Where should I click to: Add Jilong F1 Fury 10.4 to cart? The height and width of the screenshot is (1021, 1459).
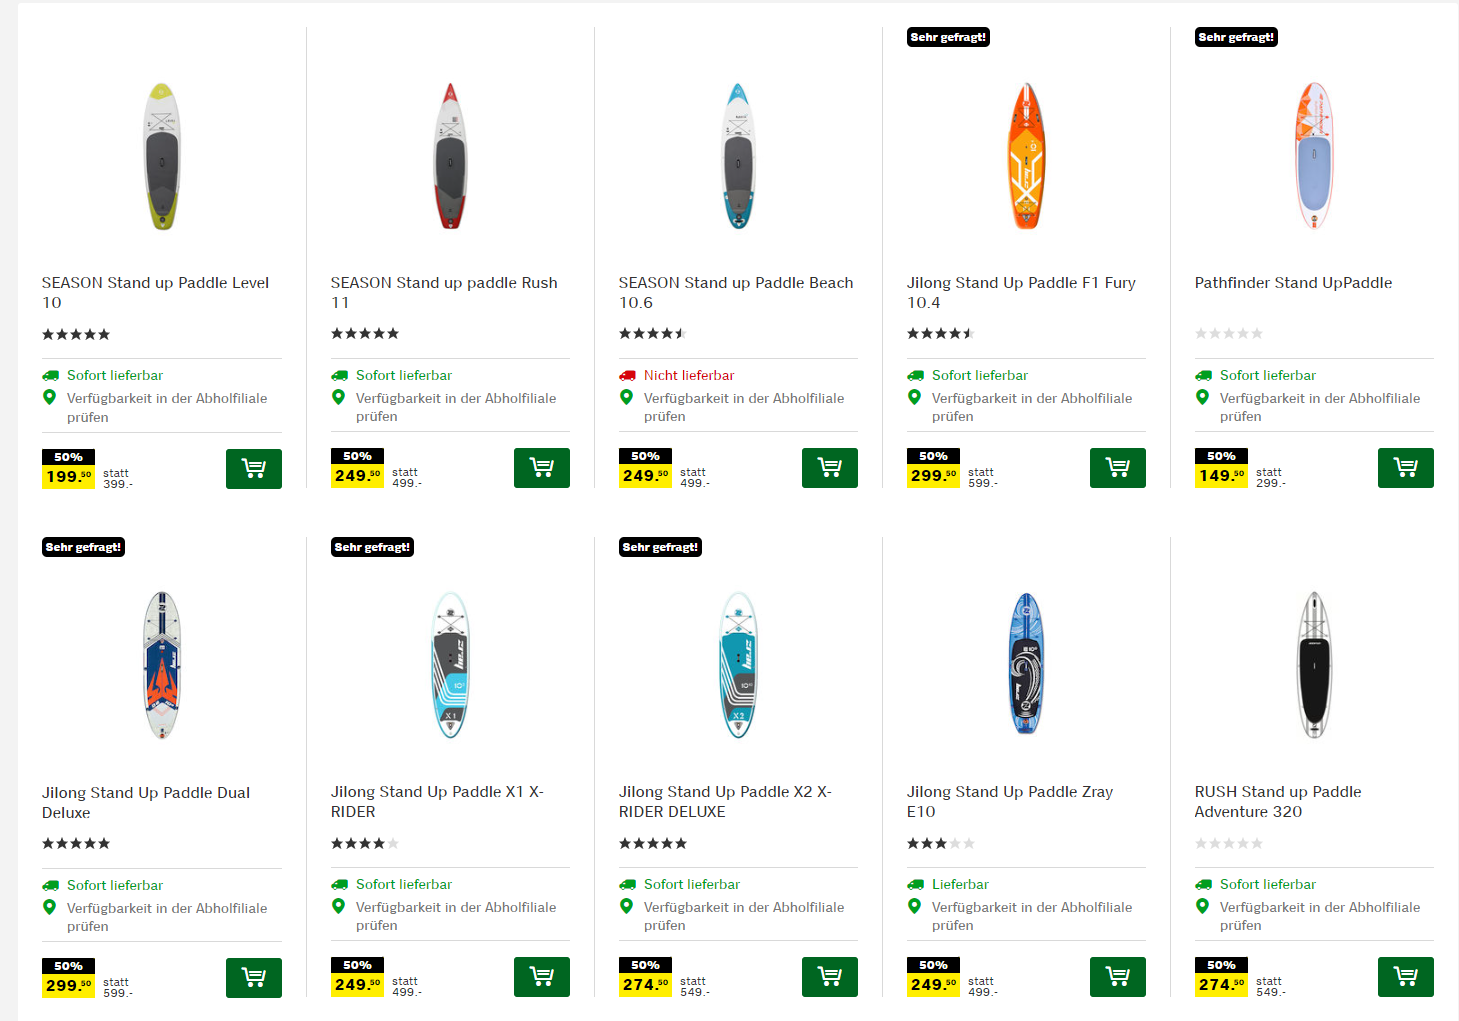coord(1117,468)
